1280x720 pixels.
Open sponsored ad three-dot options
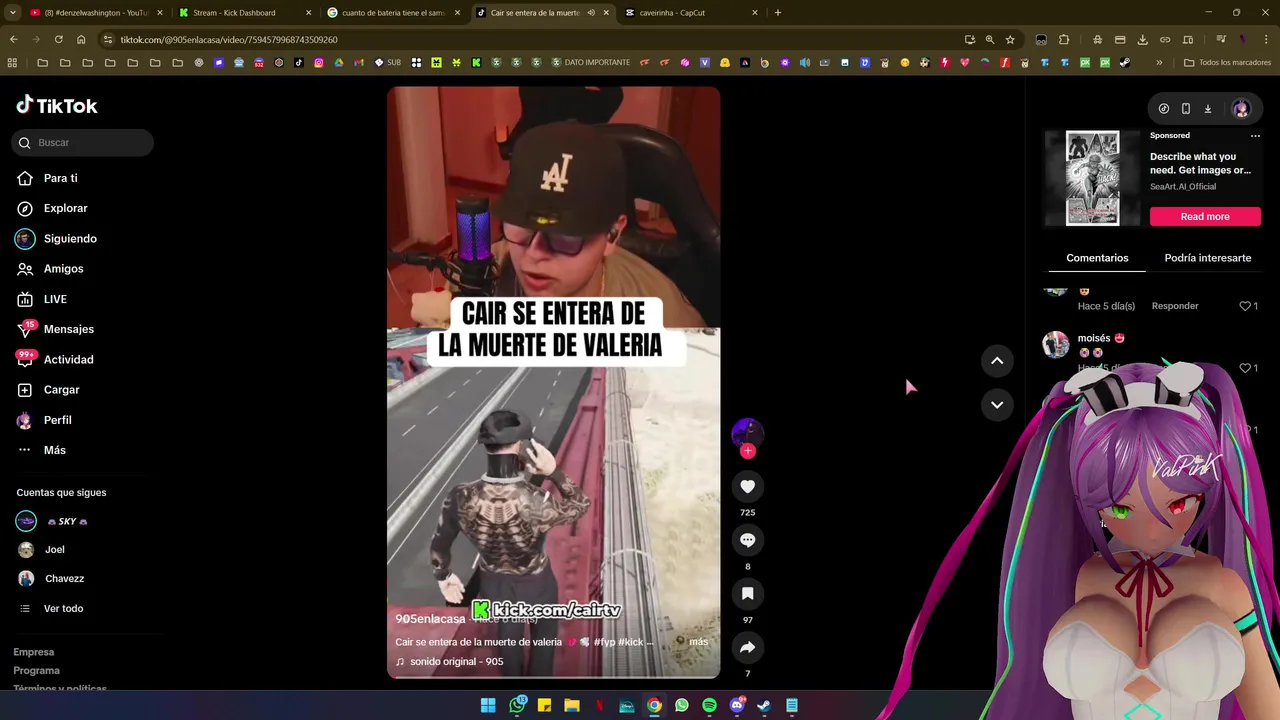point(1255,136)
